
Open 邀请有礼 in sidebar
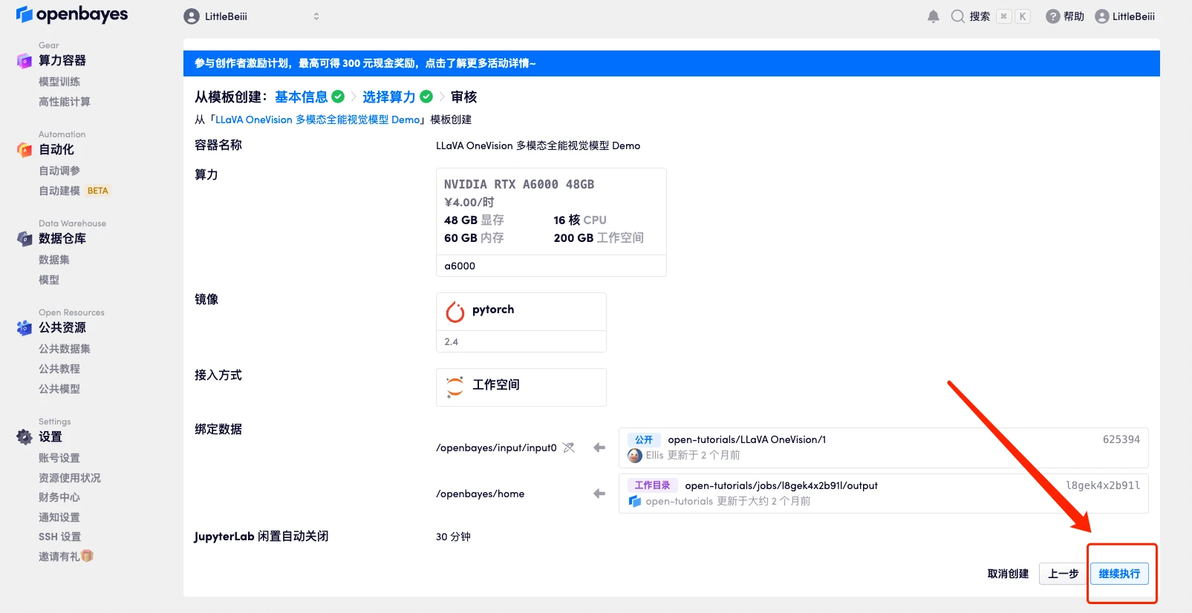[65, 557]
